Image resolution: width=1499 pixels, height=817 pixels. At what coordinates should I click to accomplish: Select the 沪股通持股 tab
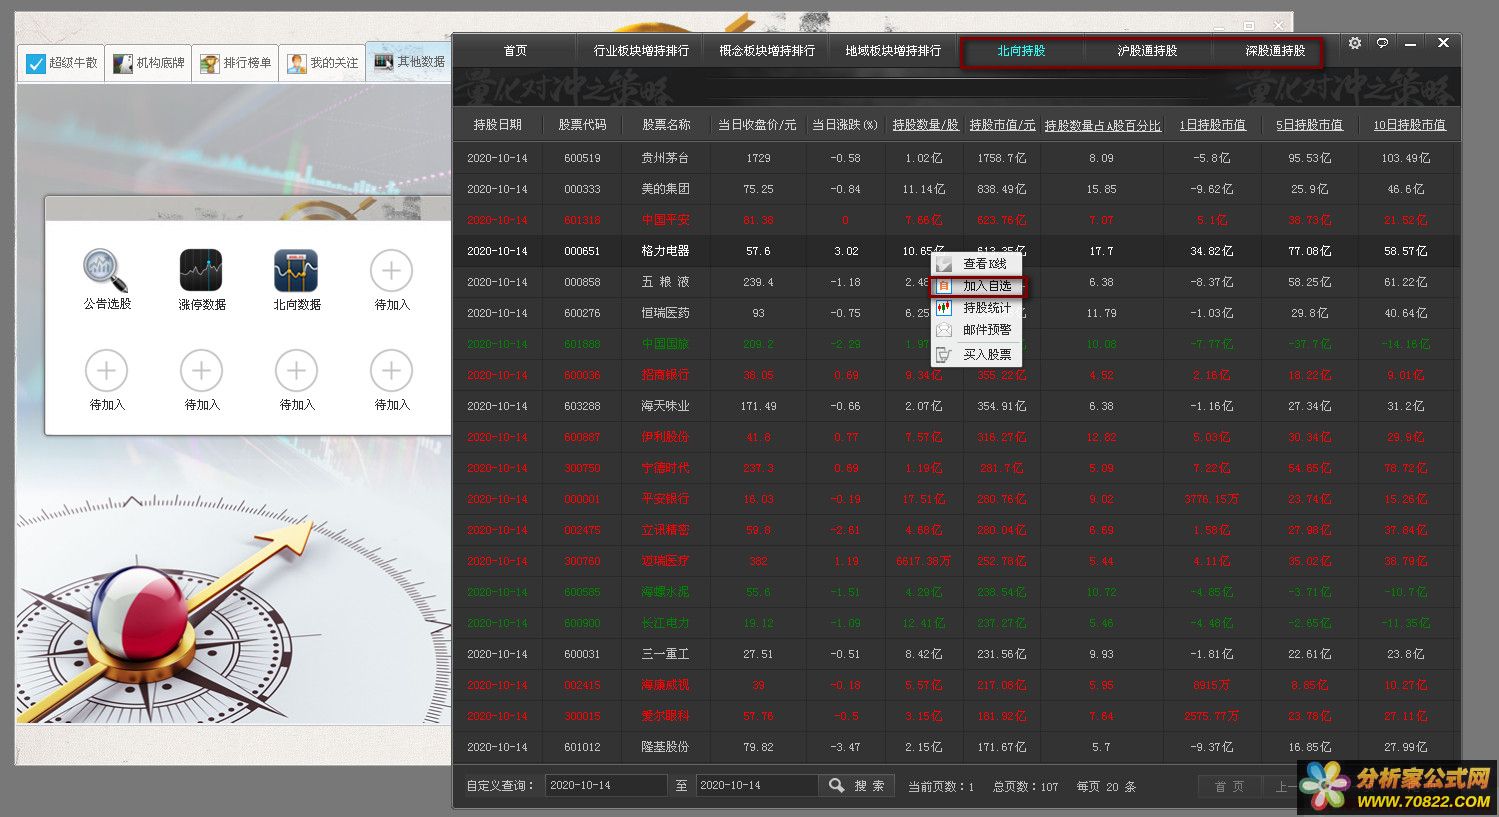point(1147,50)
